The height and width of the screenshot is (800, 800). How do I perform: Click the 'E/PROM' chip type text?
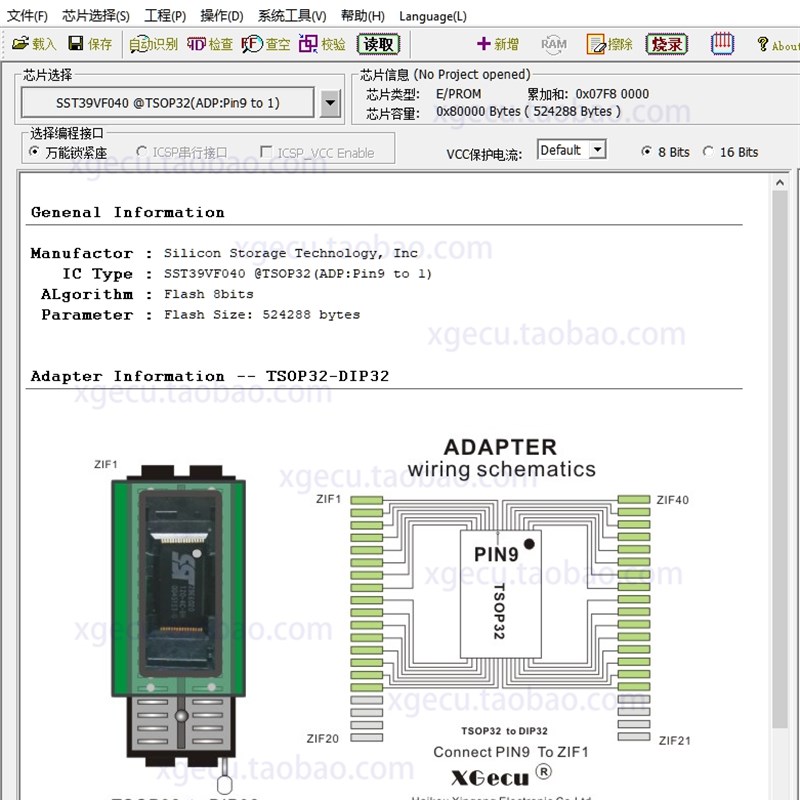(458, 94)
